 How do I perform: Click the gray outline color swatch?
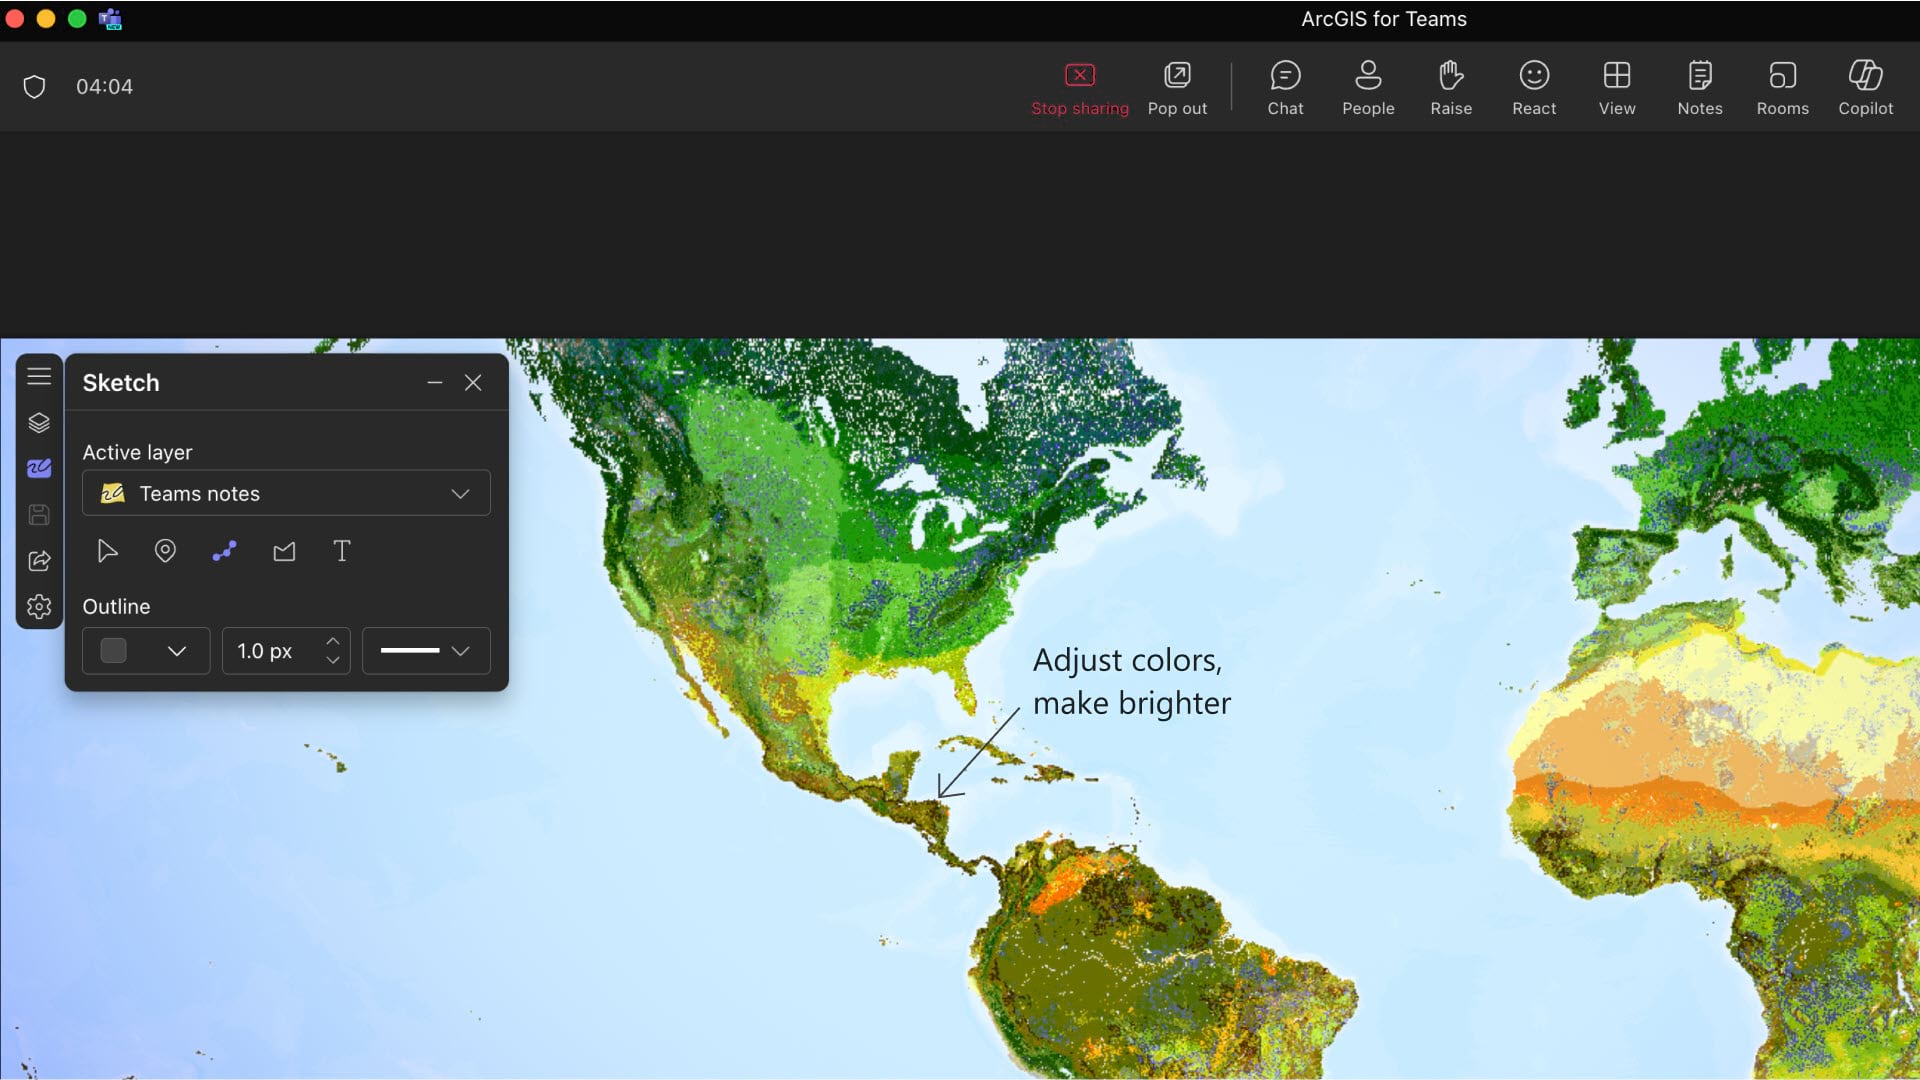[114, 651]
